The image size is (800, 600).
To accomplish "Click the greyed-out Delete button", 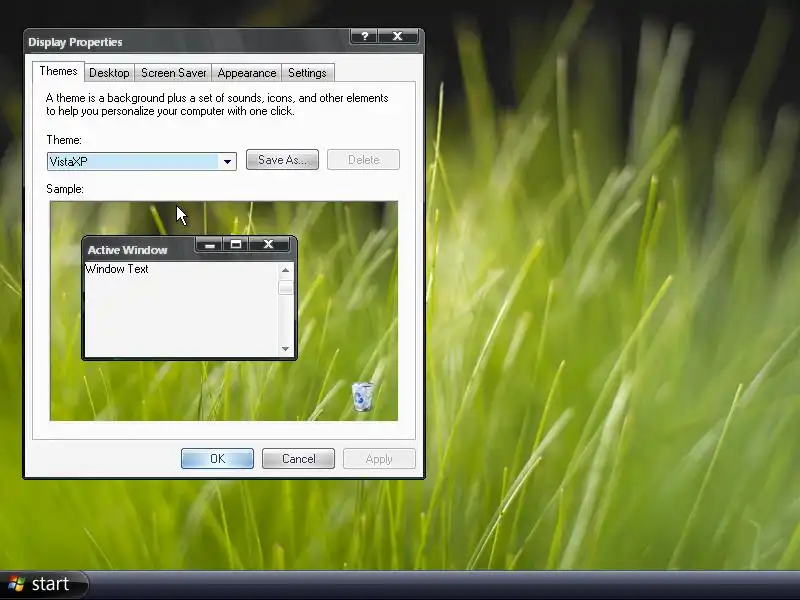I will [363, 160].
